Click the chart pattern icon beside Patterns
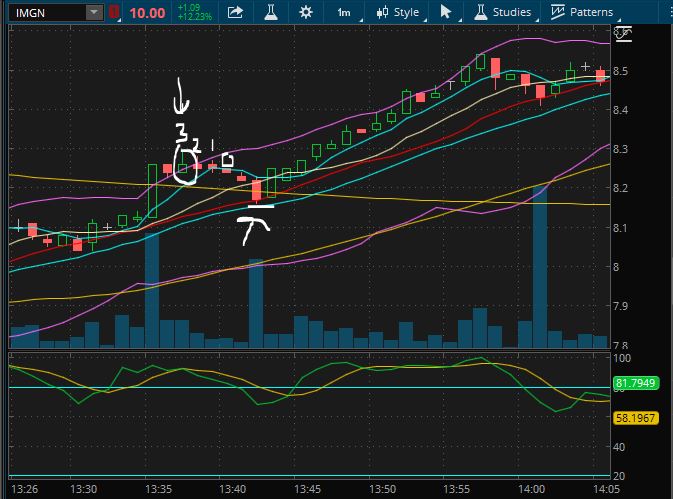The width and height of the screenshot is (673, 499). (558, 12)
